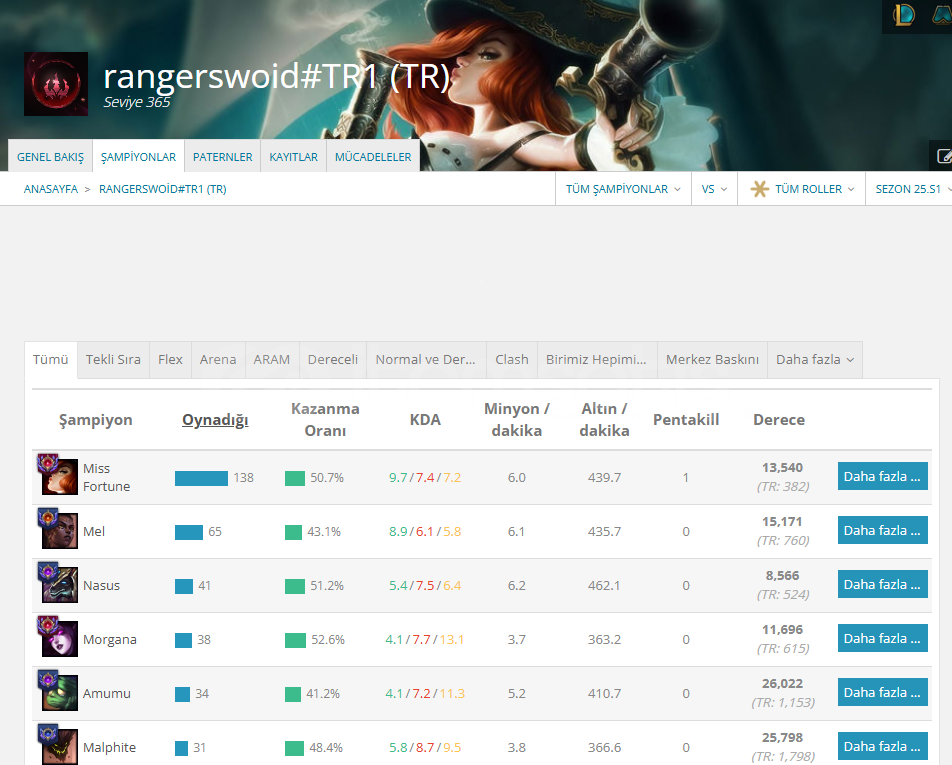Click the edit icon on banner edge
The image size is (952, 765).
(x=944, y=156)
